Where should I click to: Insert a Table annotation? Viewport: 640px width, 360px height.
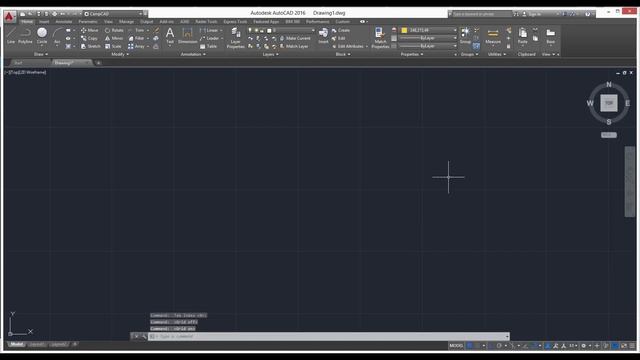(x=209, y=47)
